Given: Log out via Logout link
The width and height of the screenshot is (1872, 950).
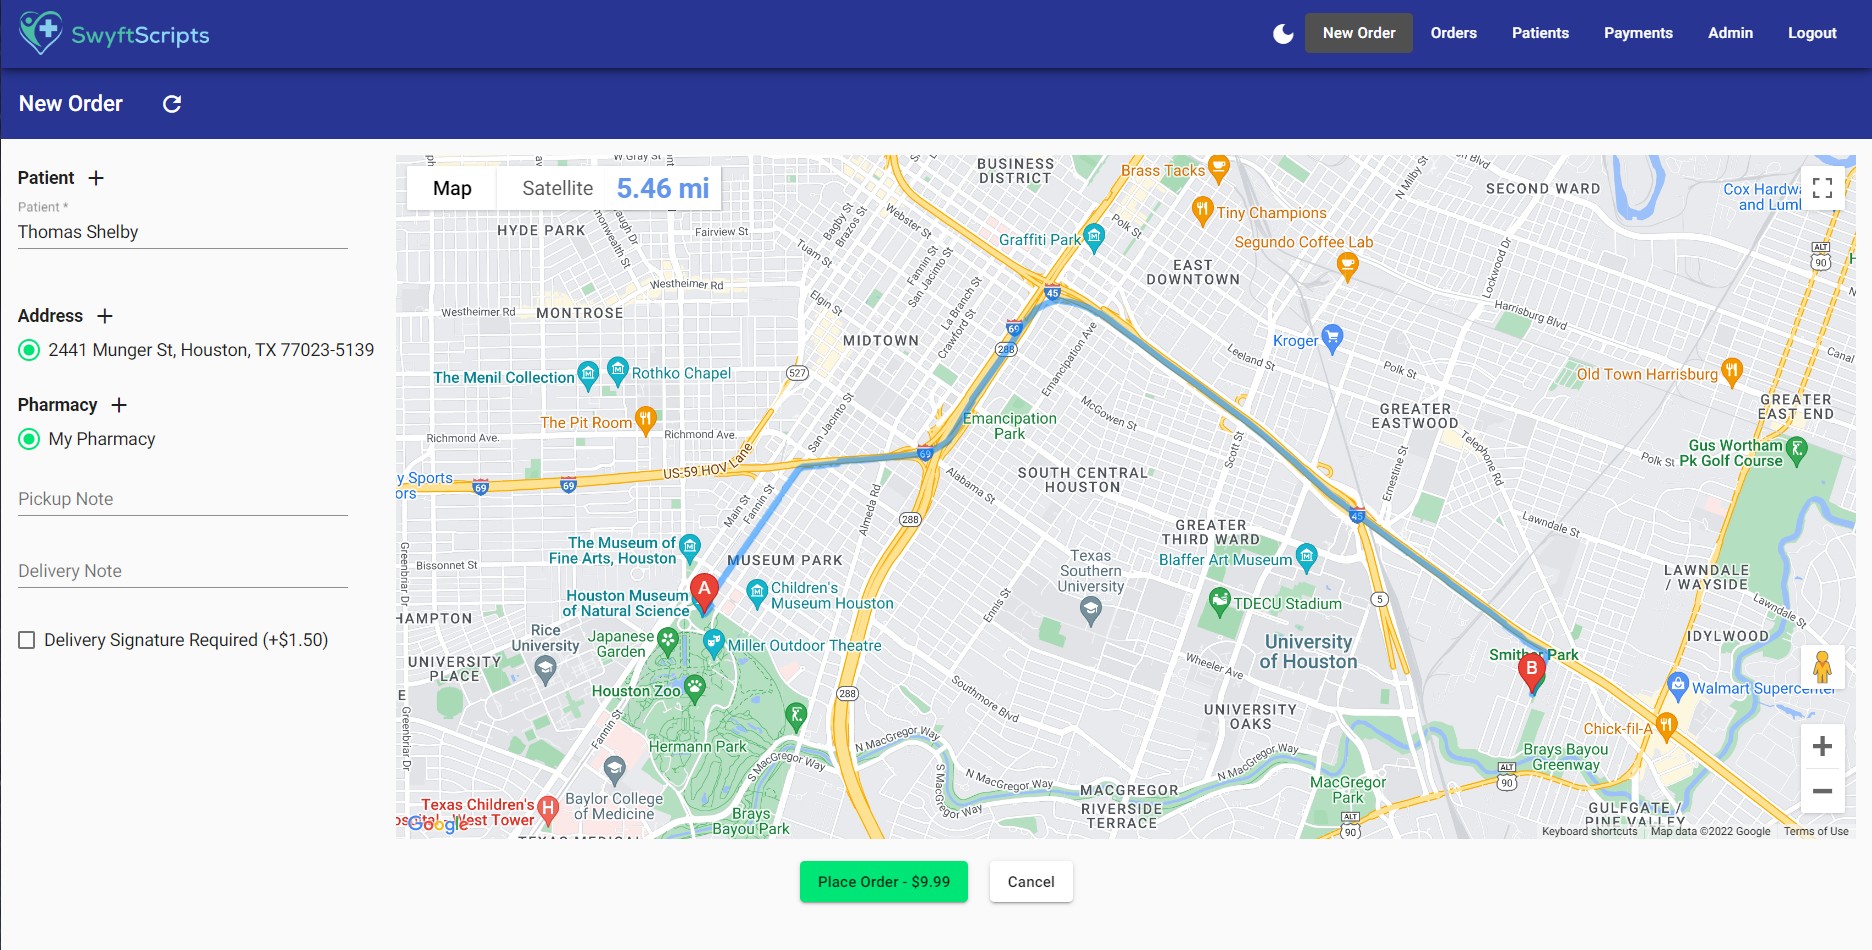Looking at the screenshot, I should pyautogui.click(x=1812, y=33).
